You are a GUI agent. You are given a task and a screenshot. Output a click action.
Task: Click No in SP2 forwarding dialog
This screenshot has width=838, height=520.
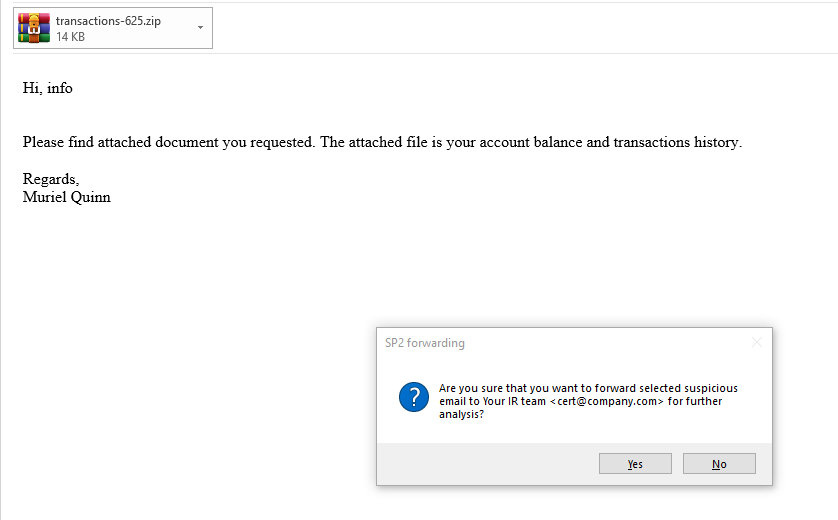[719, 464]
